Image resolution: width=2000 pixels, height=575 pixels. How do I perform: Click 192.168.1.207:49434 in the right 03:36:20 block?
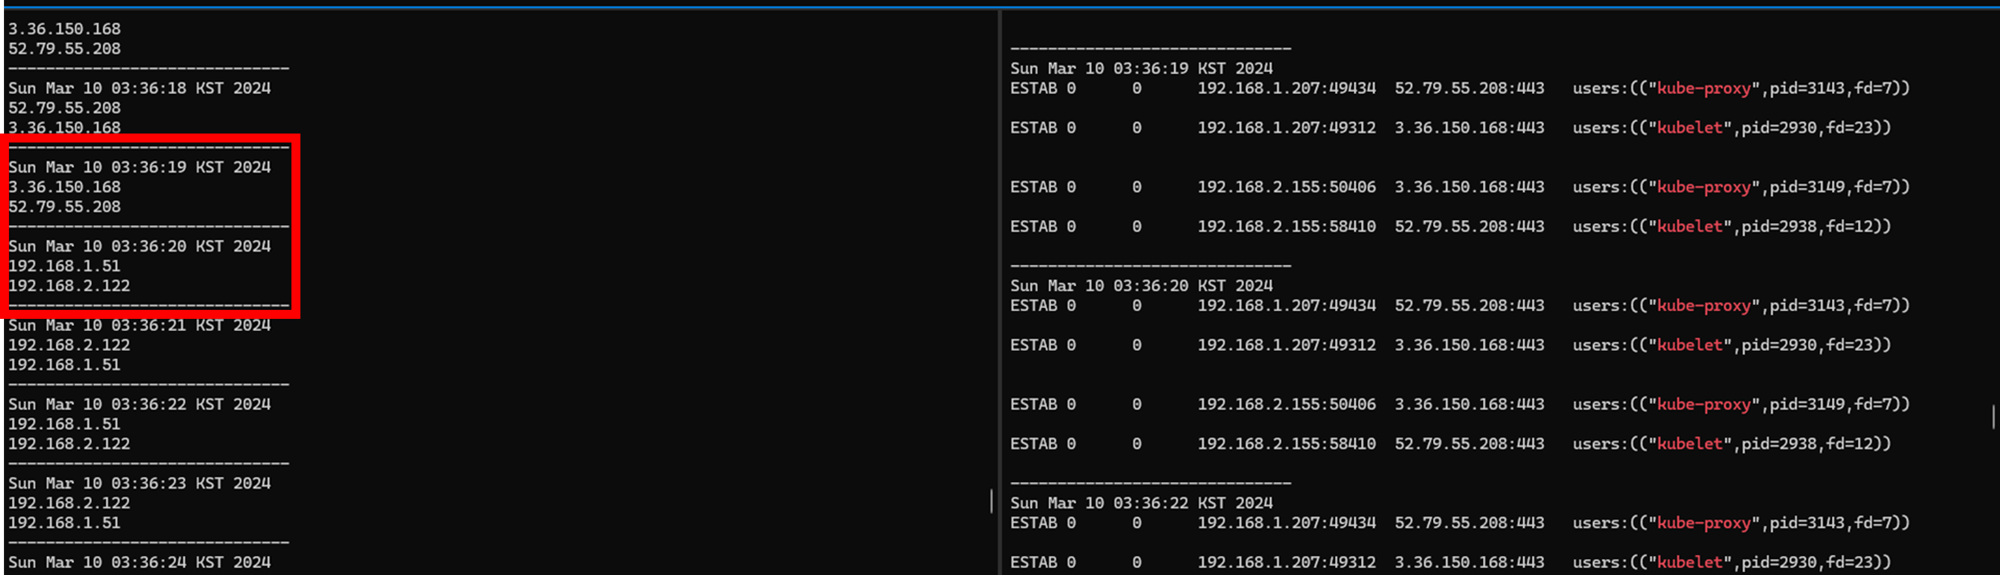pos(1287,305)
